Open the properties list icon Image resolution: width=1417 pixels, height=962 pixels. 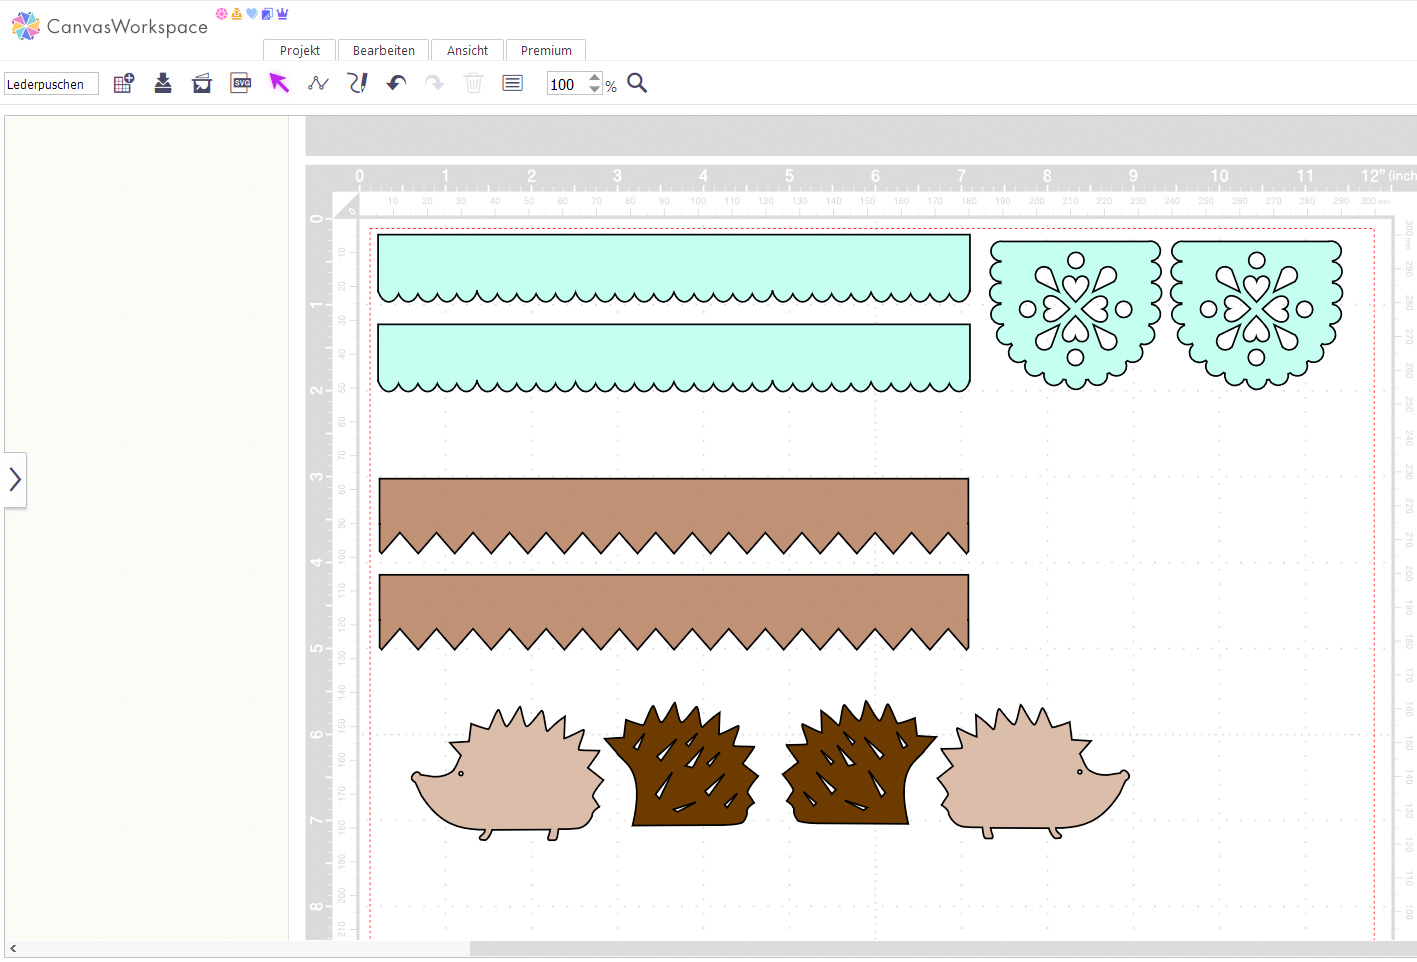(512, 84)
